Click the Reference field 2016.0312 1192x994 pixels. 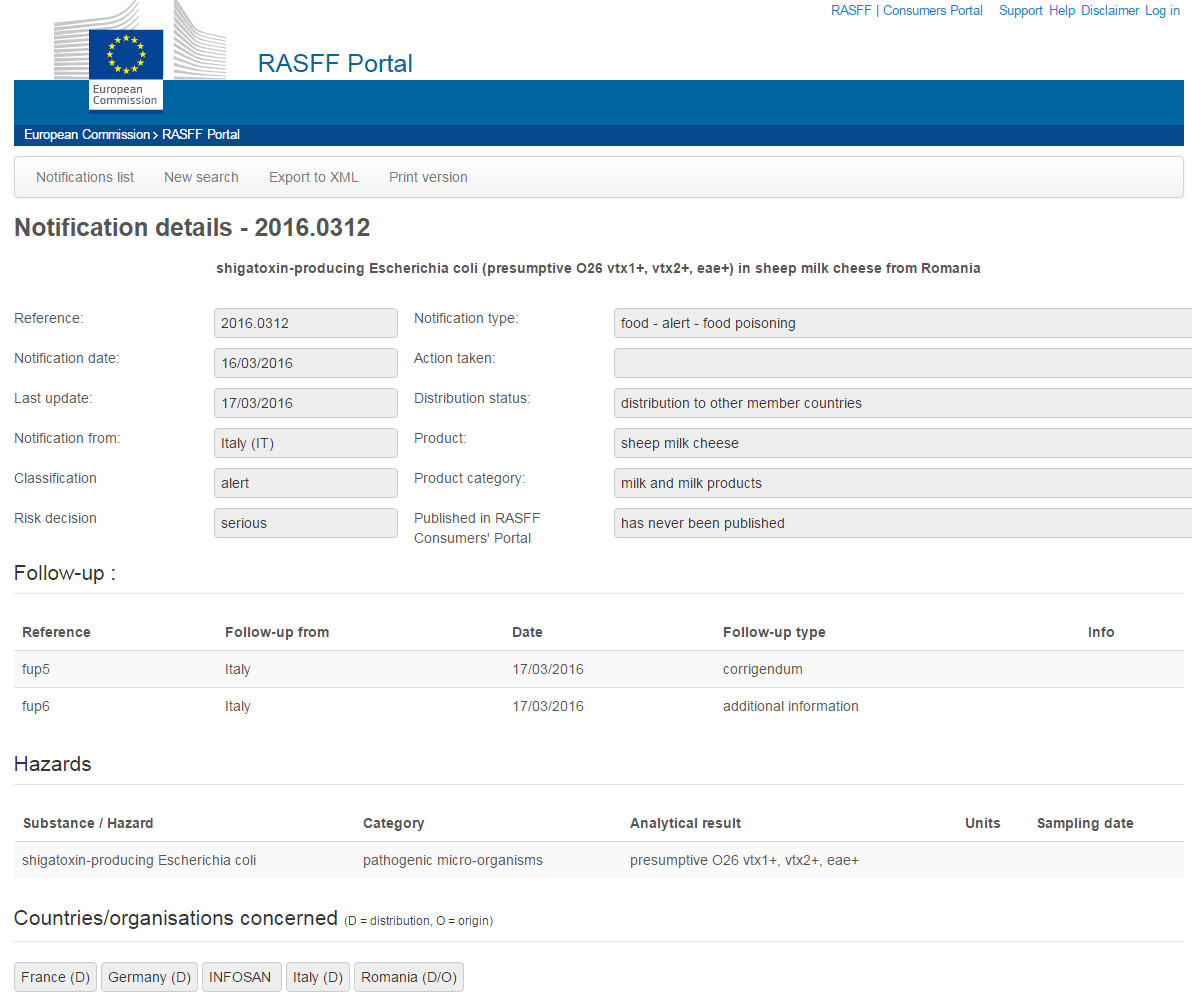(x=305, y=323)
